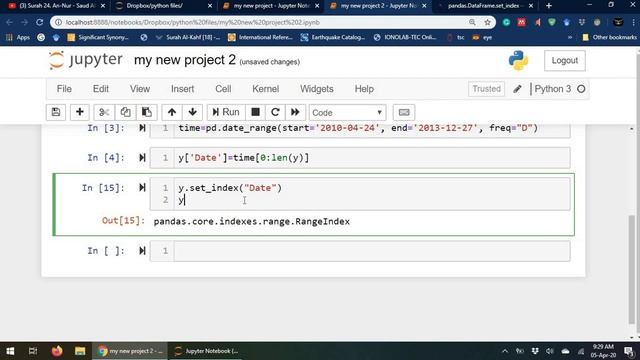Screen dimensions: 640x360
Task: Cut selected cells with scissors icon
Action: click(x=104, y=112)
